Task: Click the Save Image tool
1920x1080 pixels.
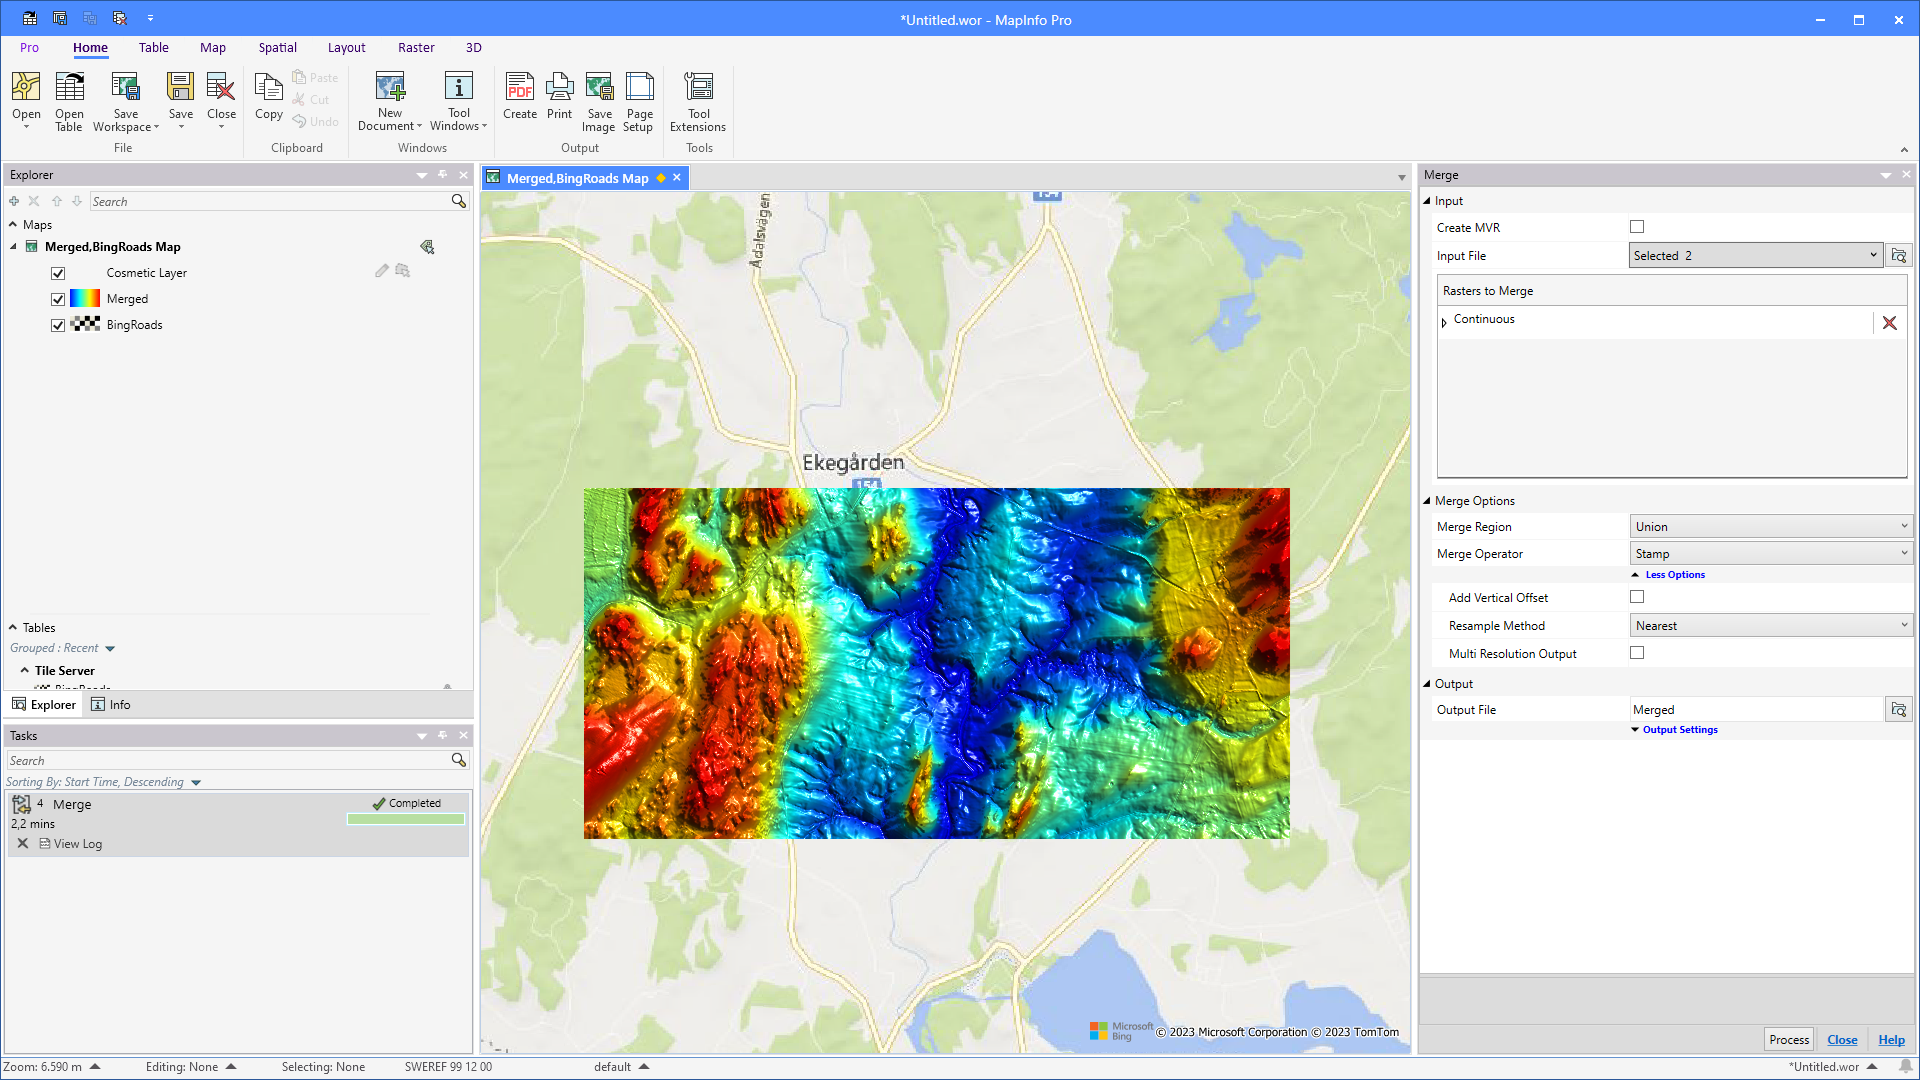Action: [x=598, y=100]
